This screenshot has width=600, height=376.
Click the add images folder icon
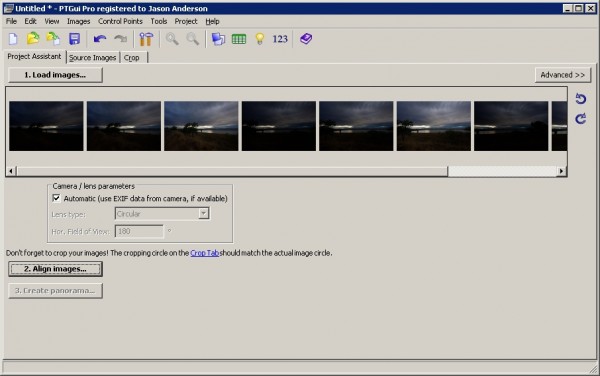click(53, 39)
